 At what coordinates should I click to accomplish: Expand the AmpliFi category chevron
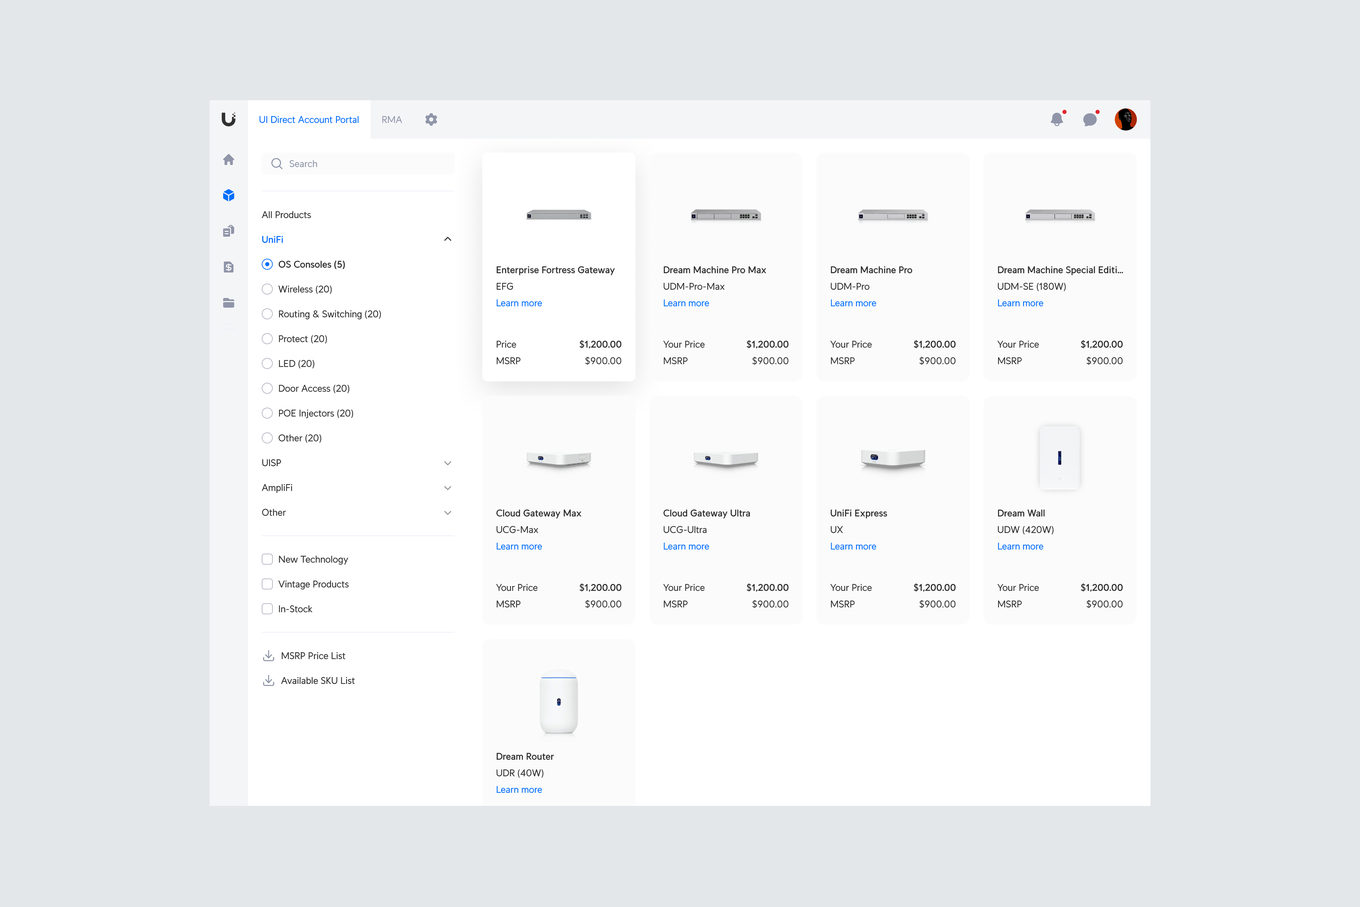447,488
